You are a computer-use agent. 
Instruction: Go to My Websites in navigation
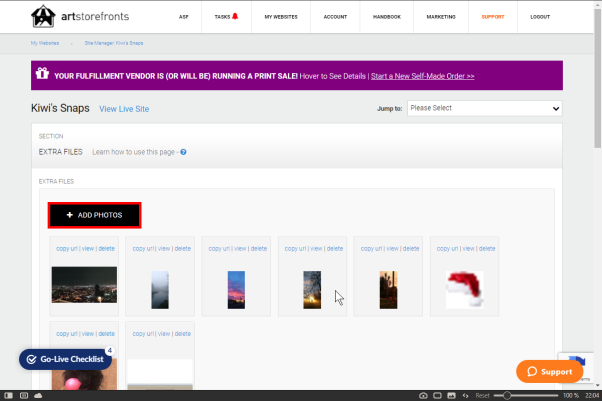click(x=281, y=17)
